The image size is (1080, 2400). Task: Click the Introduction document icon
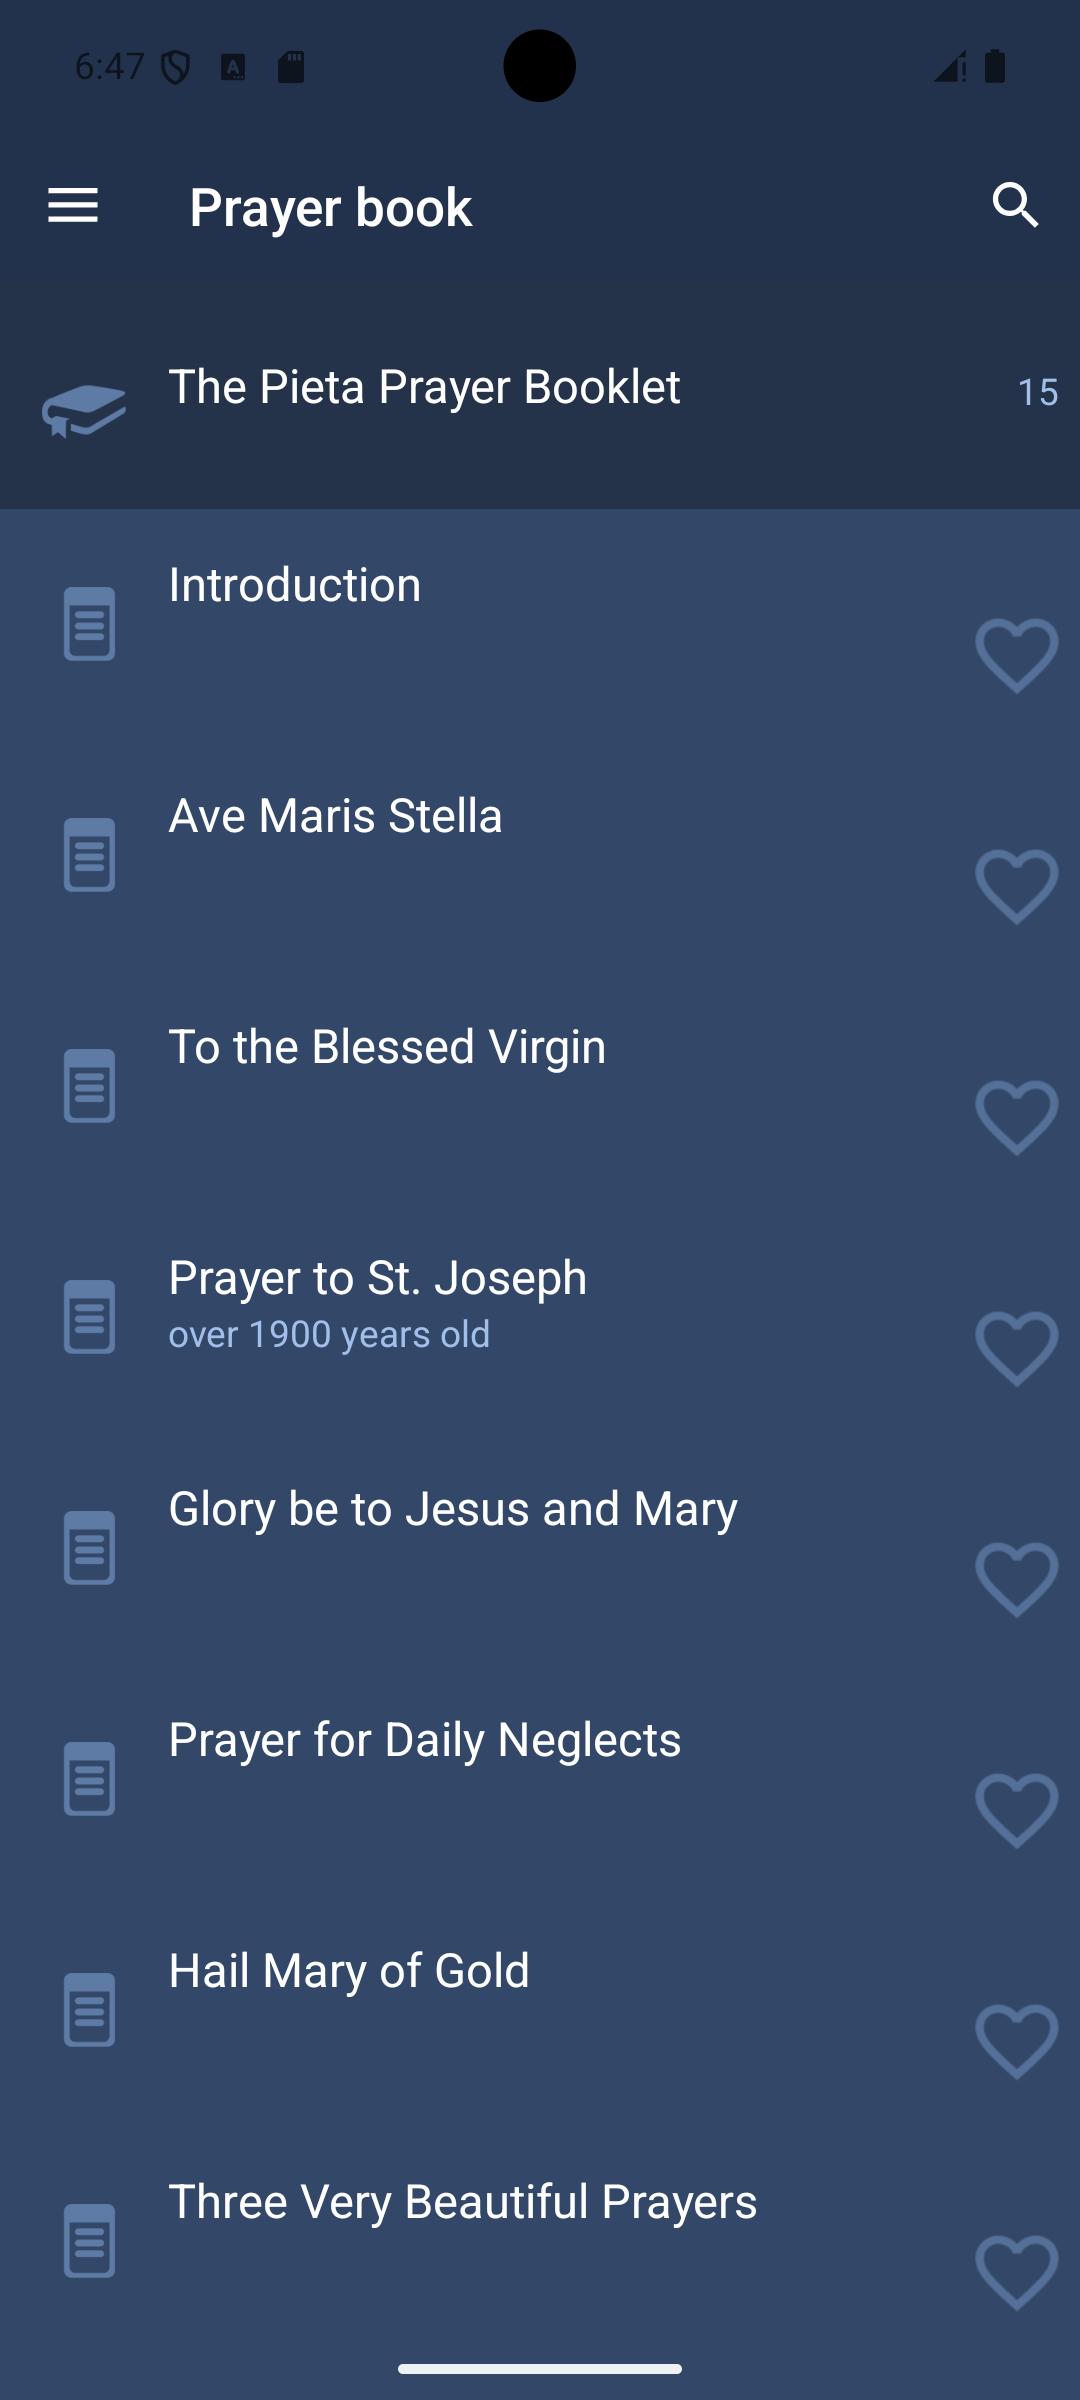click(89, 624)
